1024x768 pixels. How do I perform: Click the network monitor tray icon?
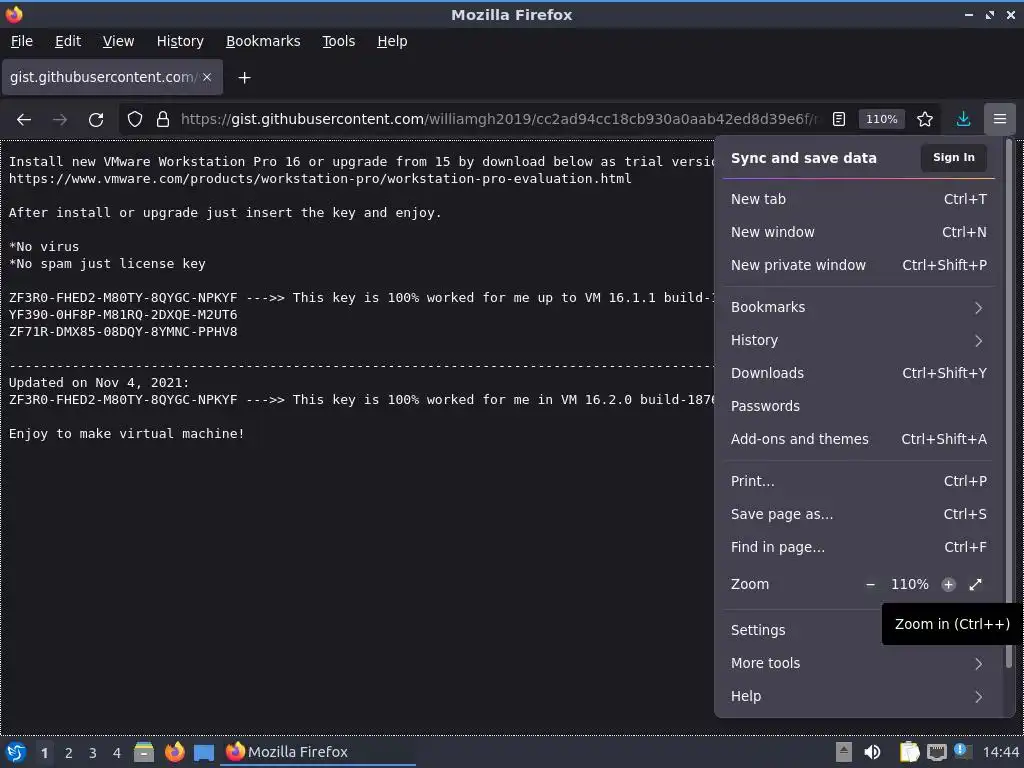(x=936, y=752)
